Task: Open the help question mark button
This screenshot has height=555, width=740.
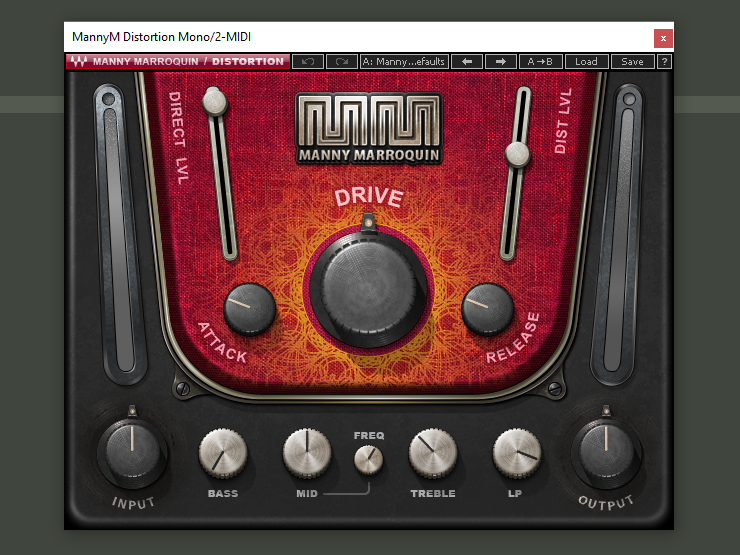Action: (664, 61)
